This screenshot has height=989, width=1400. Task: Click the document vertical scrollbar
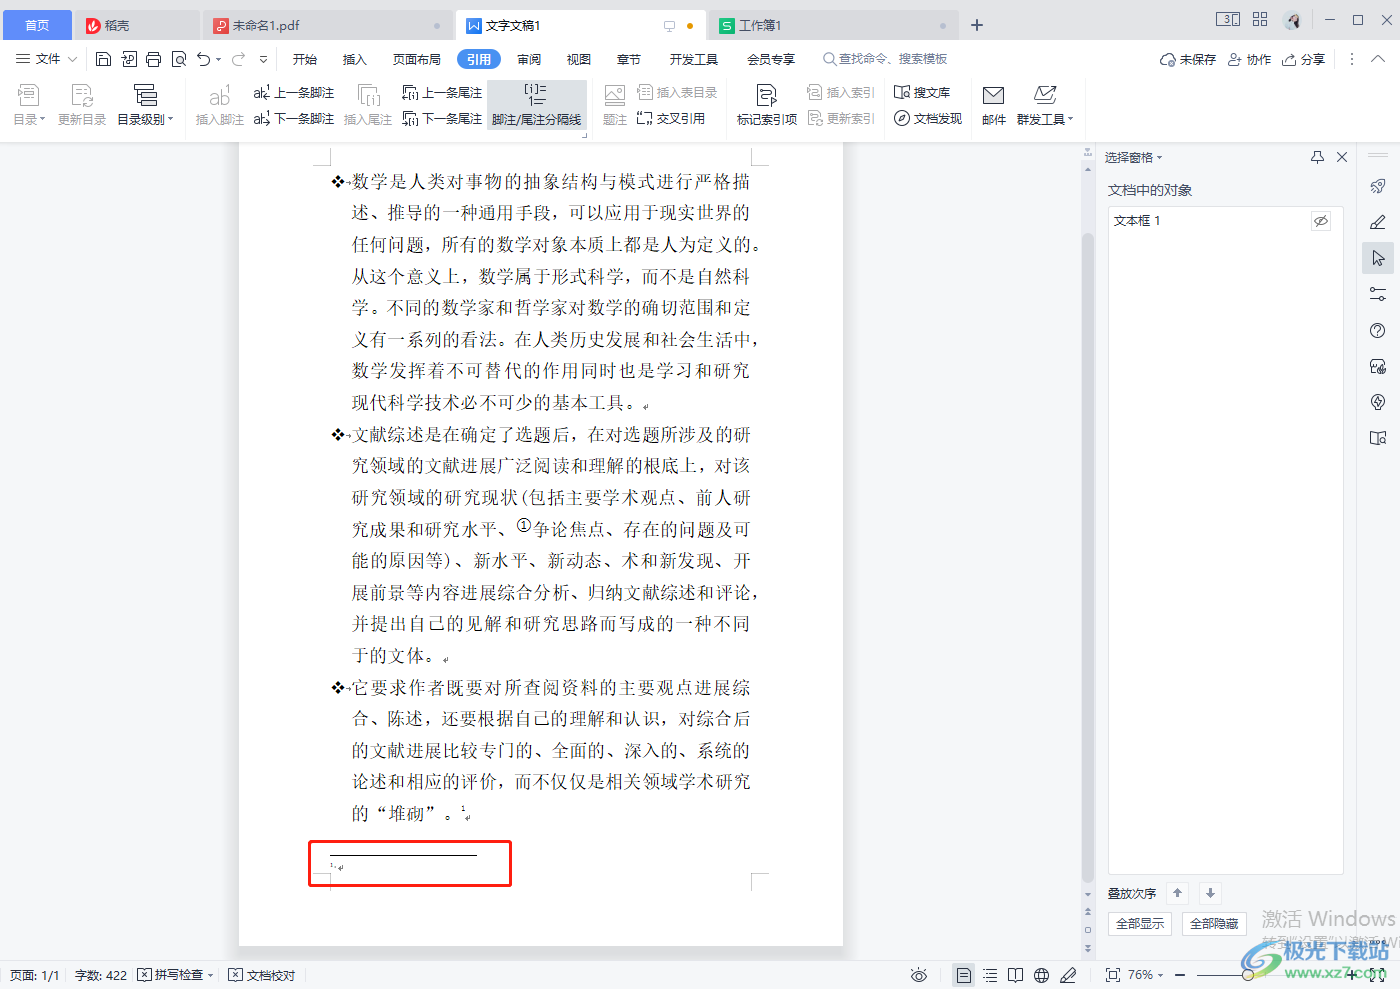tap(1088, 556)
